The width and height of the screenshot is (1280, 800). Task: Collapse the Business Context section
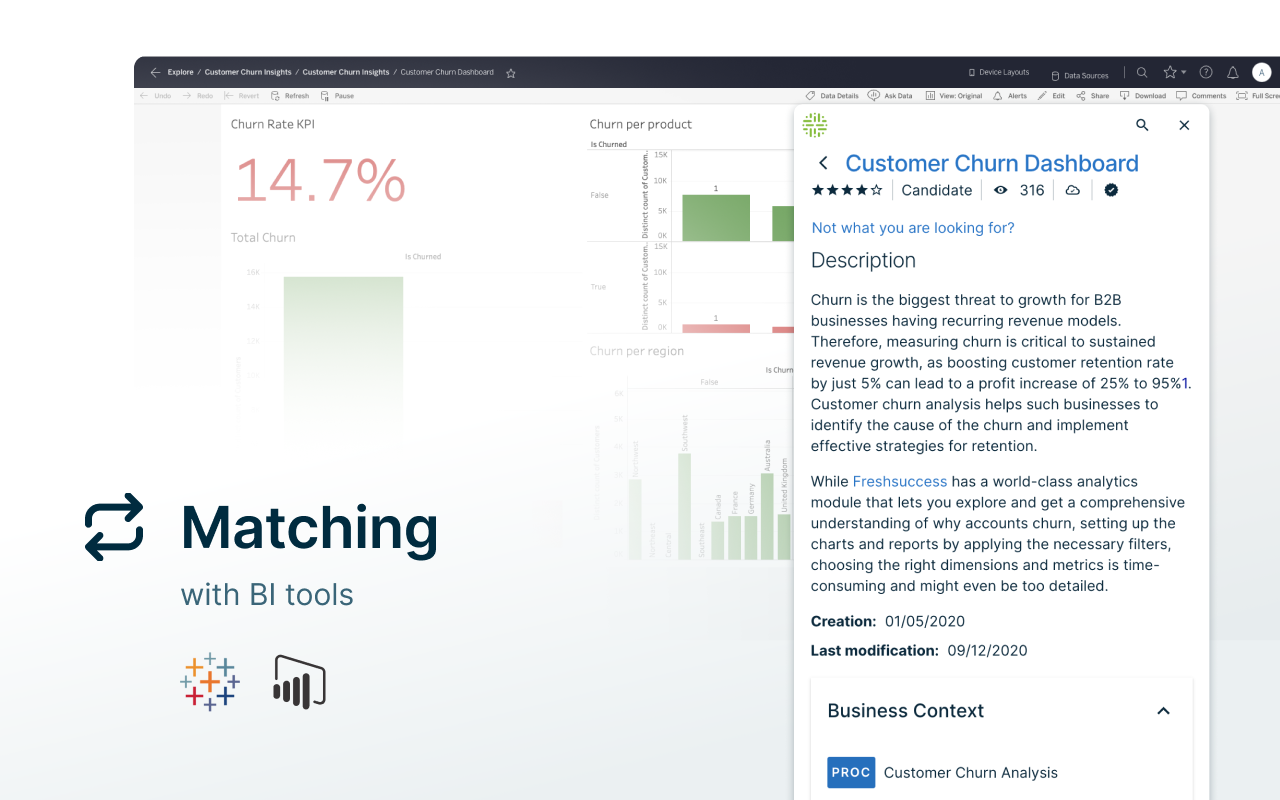tap(1163, 711)
